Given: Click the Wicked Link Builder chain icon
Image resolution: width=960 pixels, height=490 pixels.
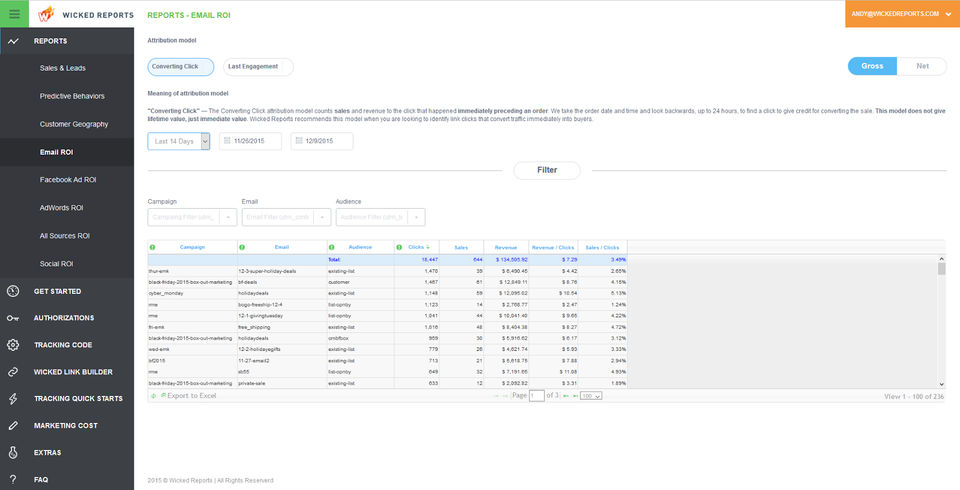Looking at the screenshot, I should 13,372.
